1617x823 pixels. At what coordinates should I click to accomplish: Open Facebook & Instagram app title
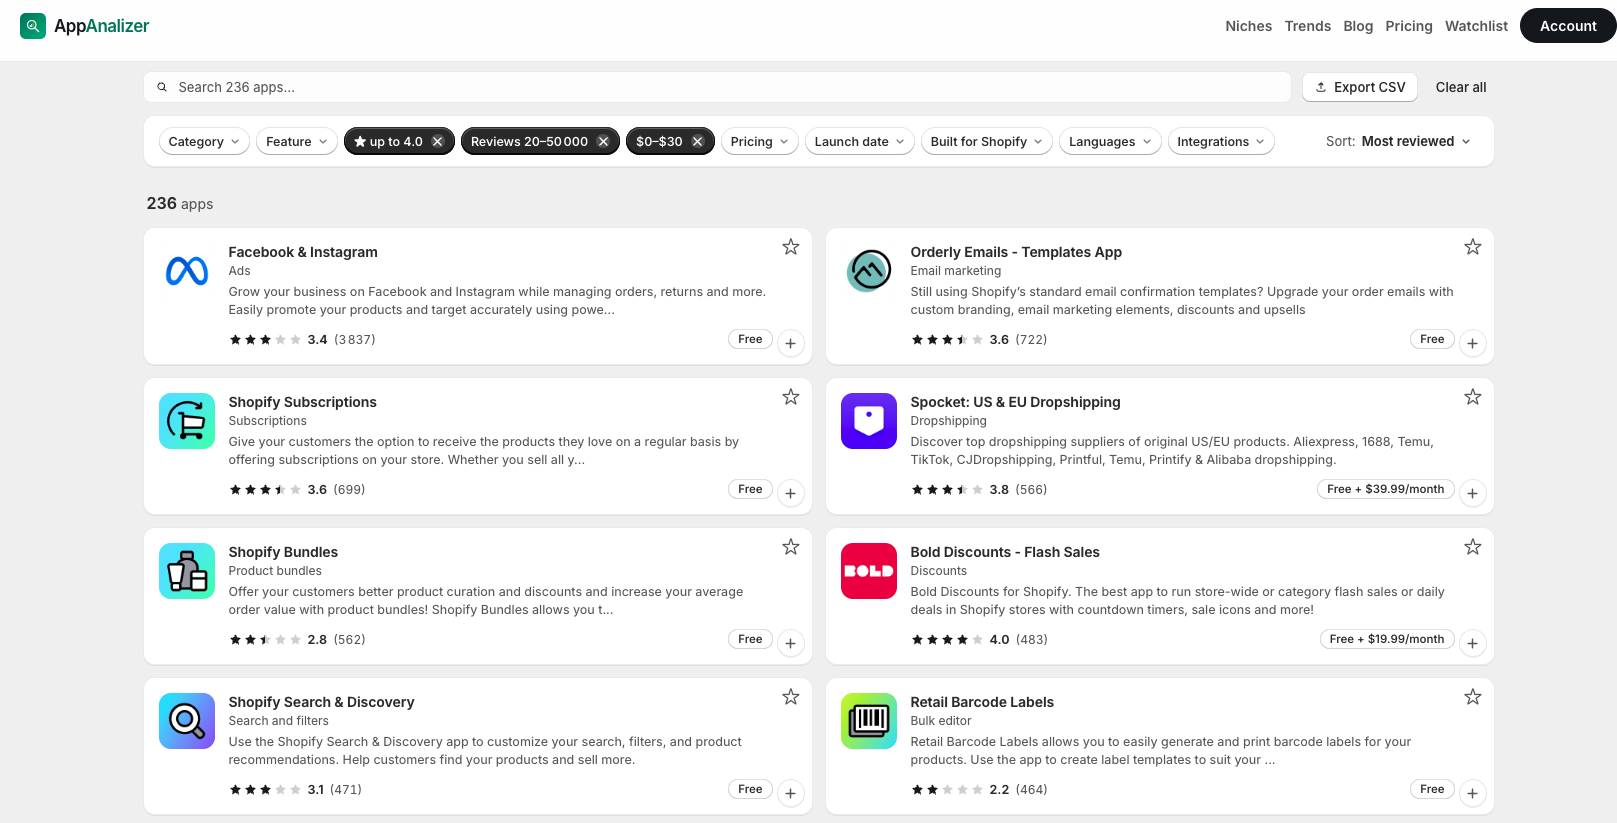303,252
